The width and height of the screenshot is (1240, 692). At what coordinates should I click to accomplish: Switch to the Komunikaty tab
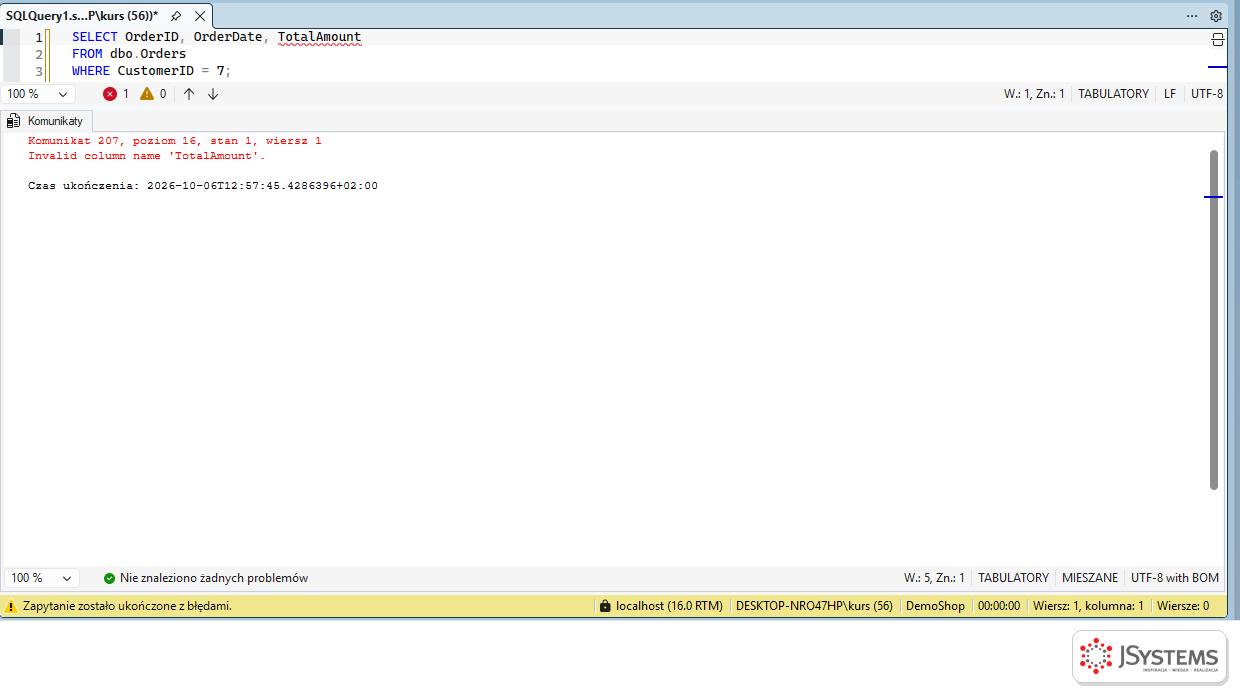tap(46, 120)
